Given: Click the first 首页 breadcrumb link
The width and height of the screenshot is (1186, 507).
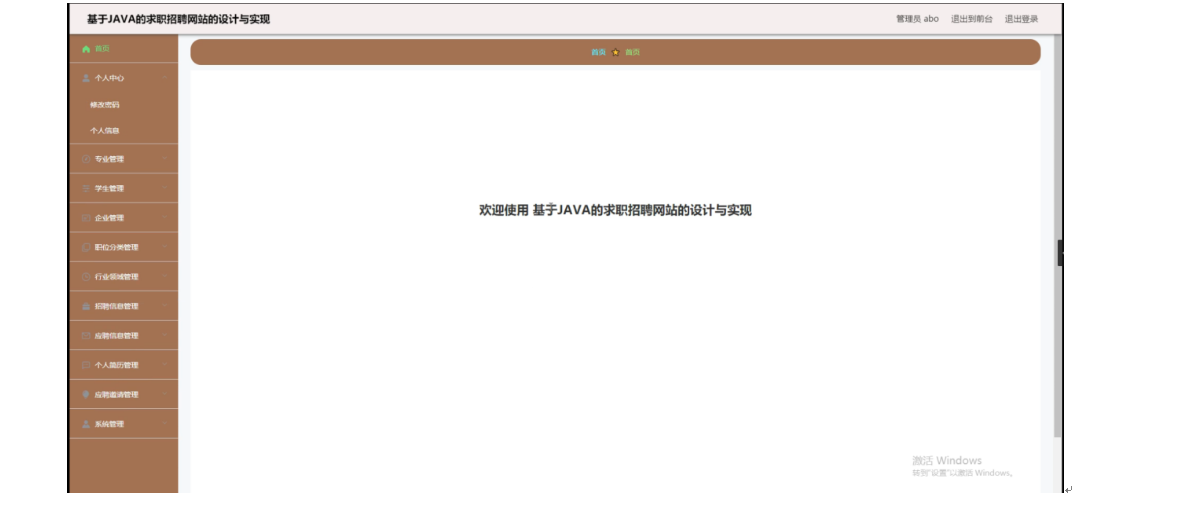Looking at the screenshot, I should [x=598, y=52].
